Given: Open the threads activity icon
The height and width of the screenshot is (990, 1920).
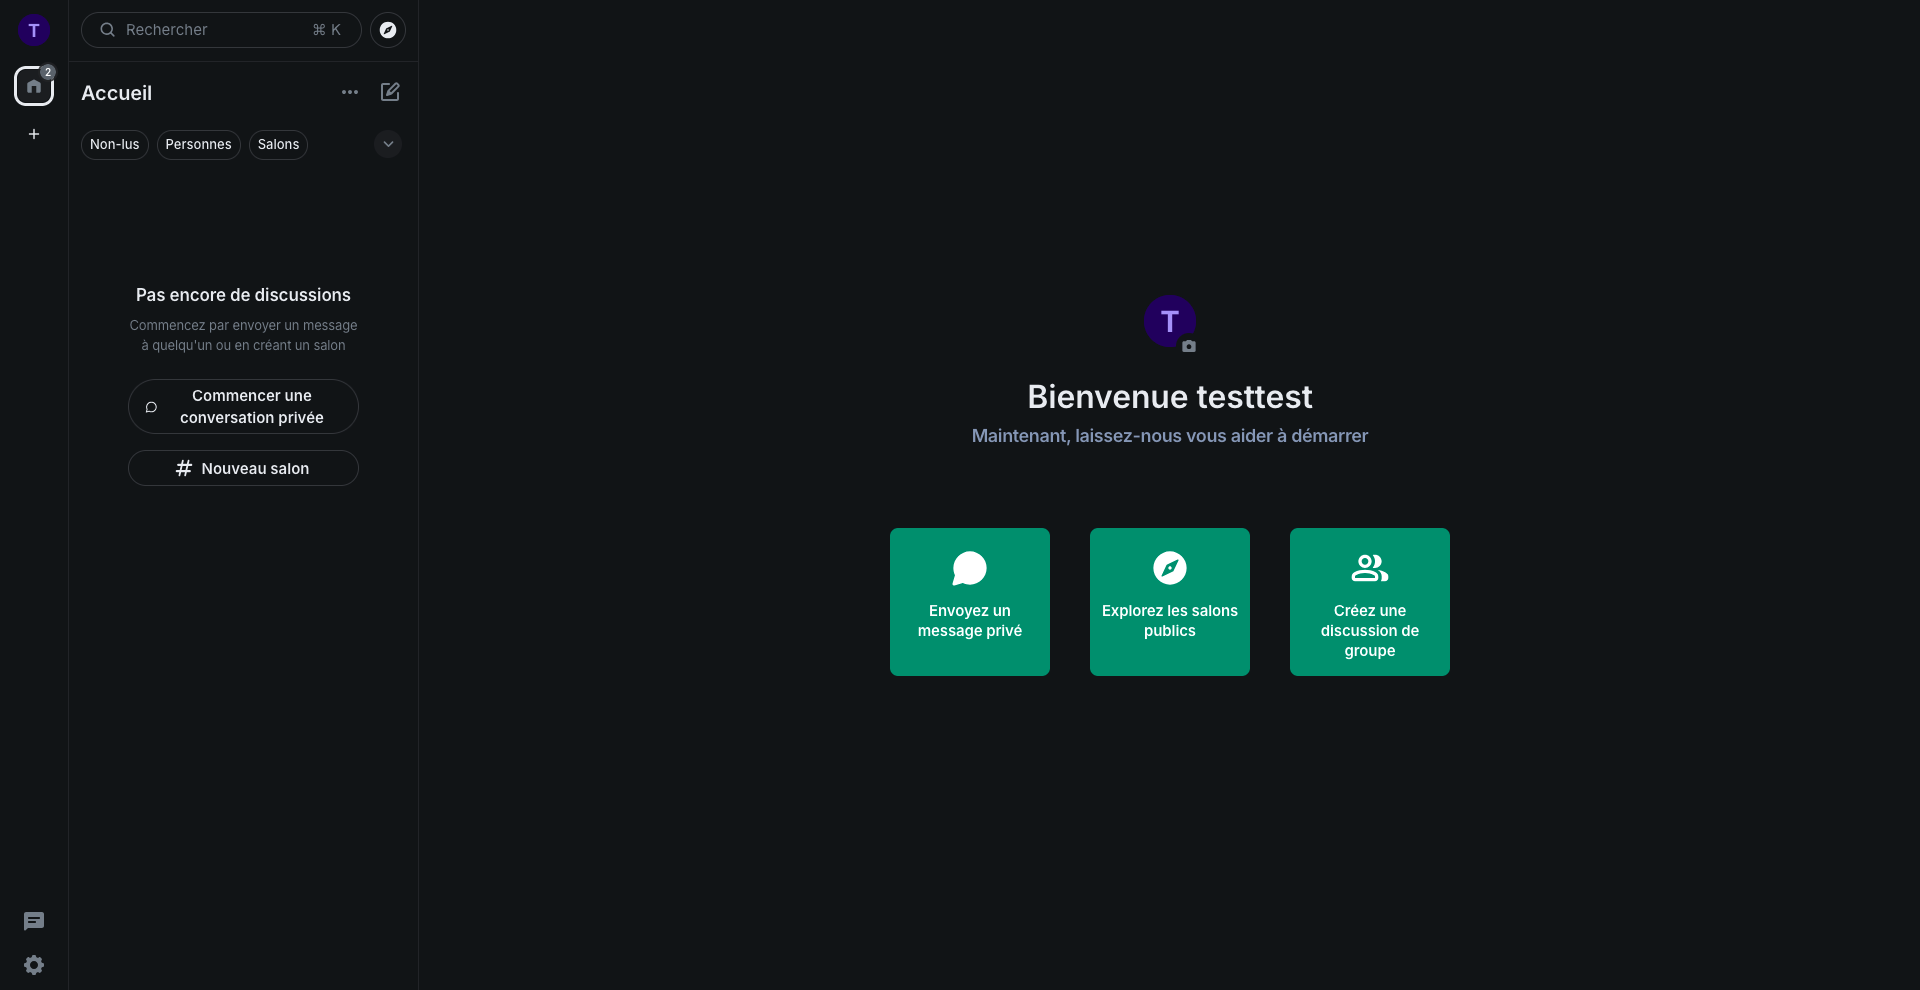Looking at the screenshot, I should tap(34, 921).
